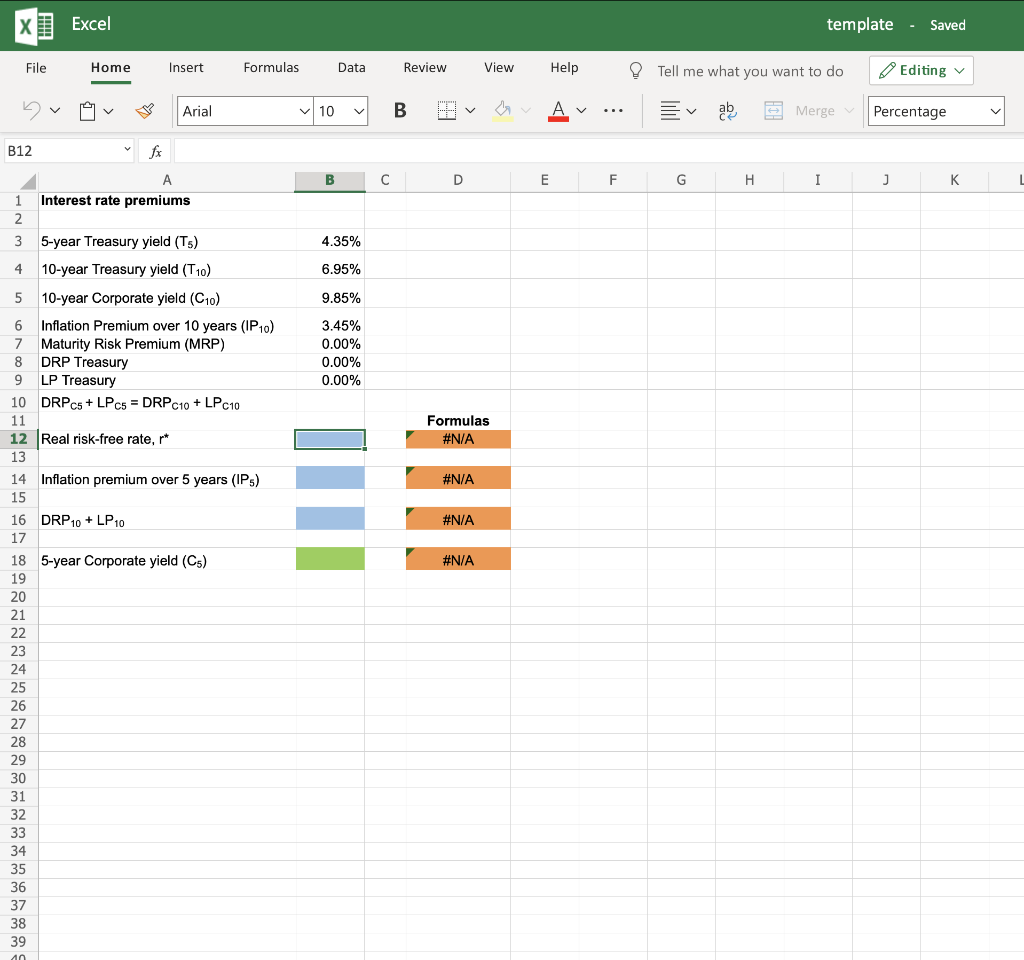Open the font color dropdown arrow

581,110
